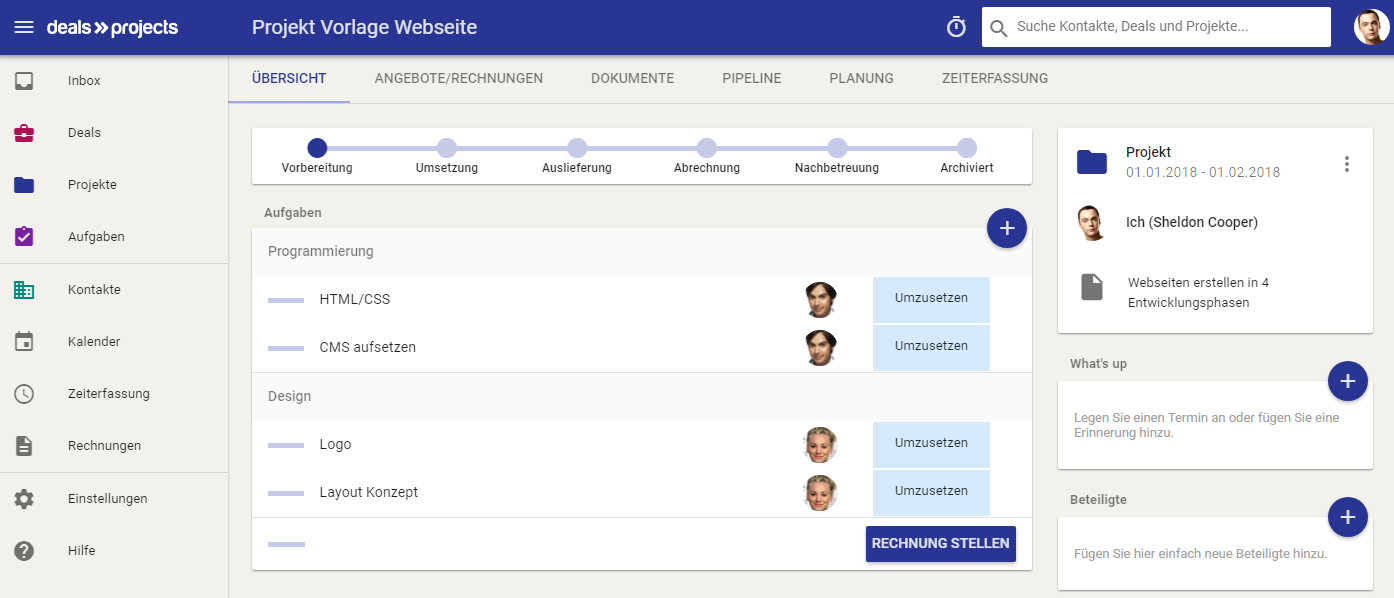The image size is (1394, 598).
Task: Open Kalender icon in sidebar
Action: 24,342
